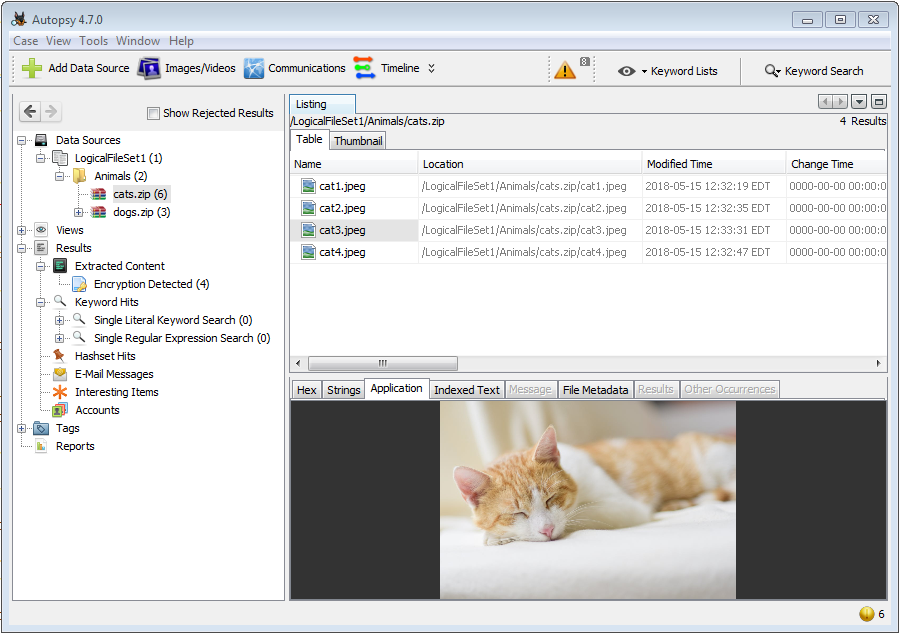
Task: Click the horizontal scrollbar in the table
Action: [382, 364]
